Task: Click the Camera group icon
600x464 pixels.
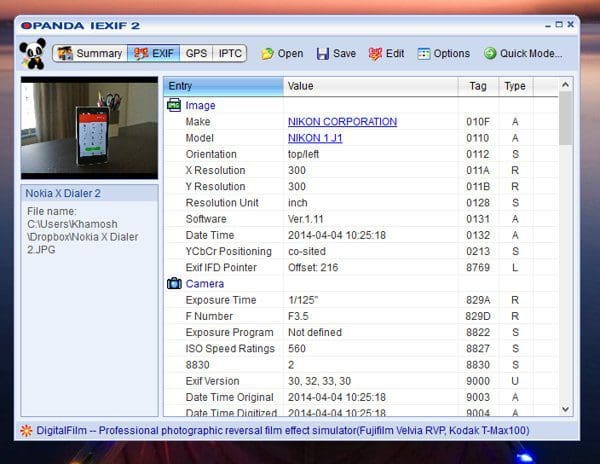Action: [174, 283]
